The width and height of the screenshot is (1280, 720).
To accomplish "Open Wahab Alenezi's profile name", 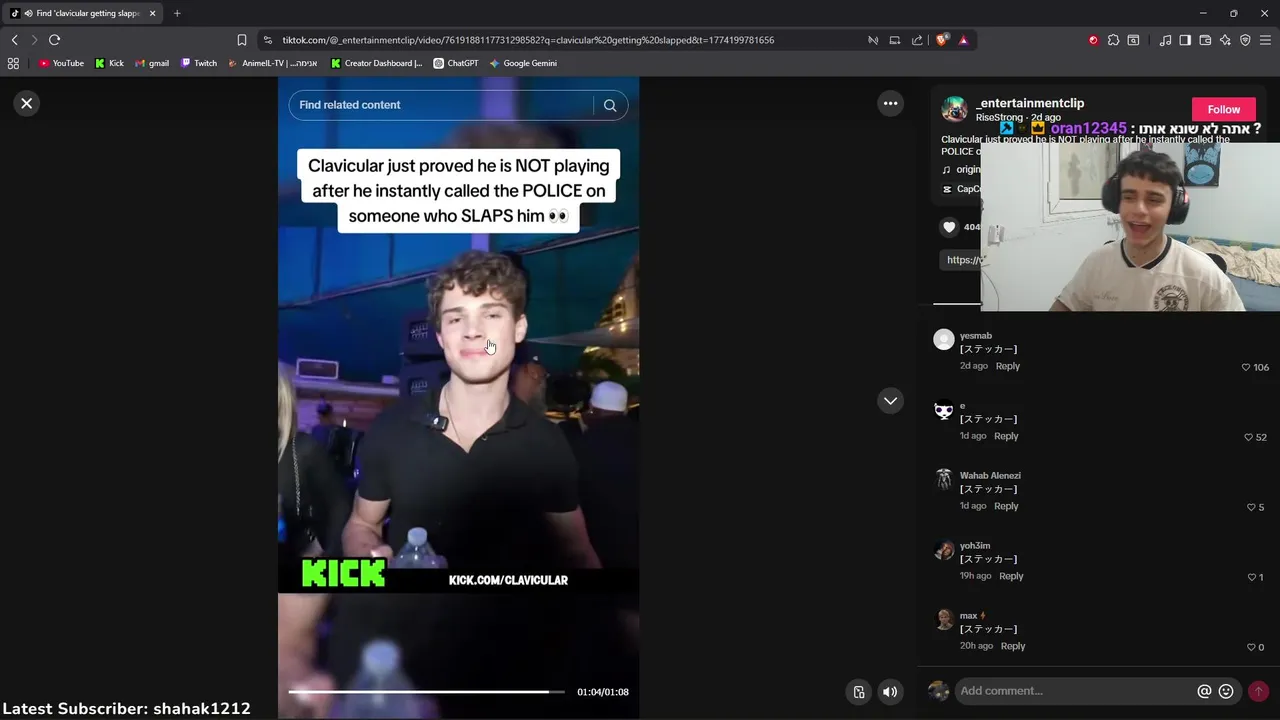I will pyautogui.click(x=990, y=476).
